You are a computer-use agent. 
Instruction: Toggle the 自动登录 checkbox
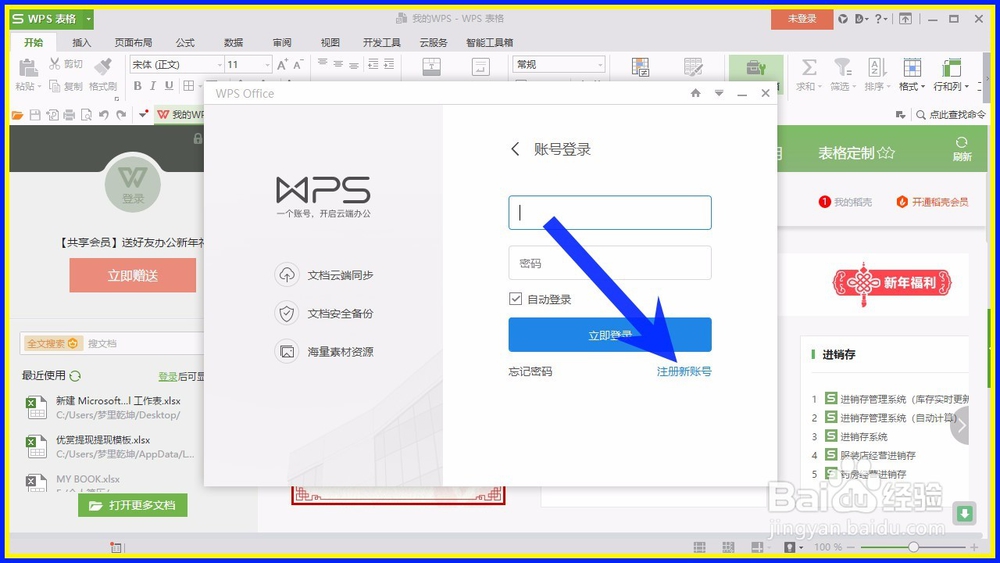coord(515,298)
